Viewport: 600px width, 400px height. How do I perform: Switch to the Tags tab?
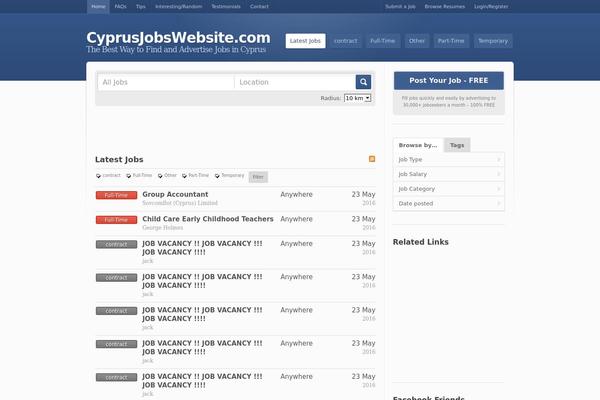(457, 145)
